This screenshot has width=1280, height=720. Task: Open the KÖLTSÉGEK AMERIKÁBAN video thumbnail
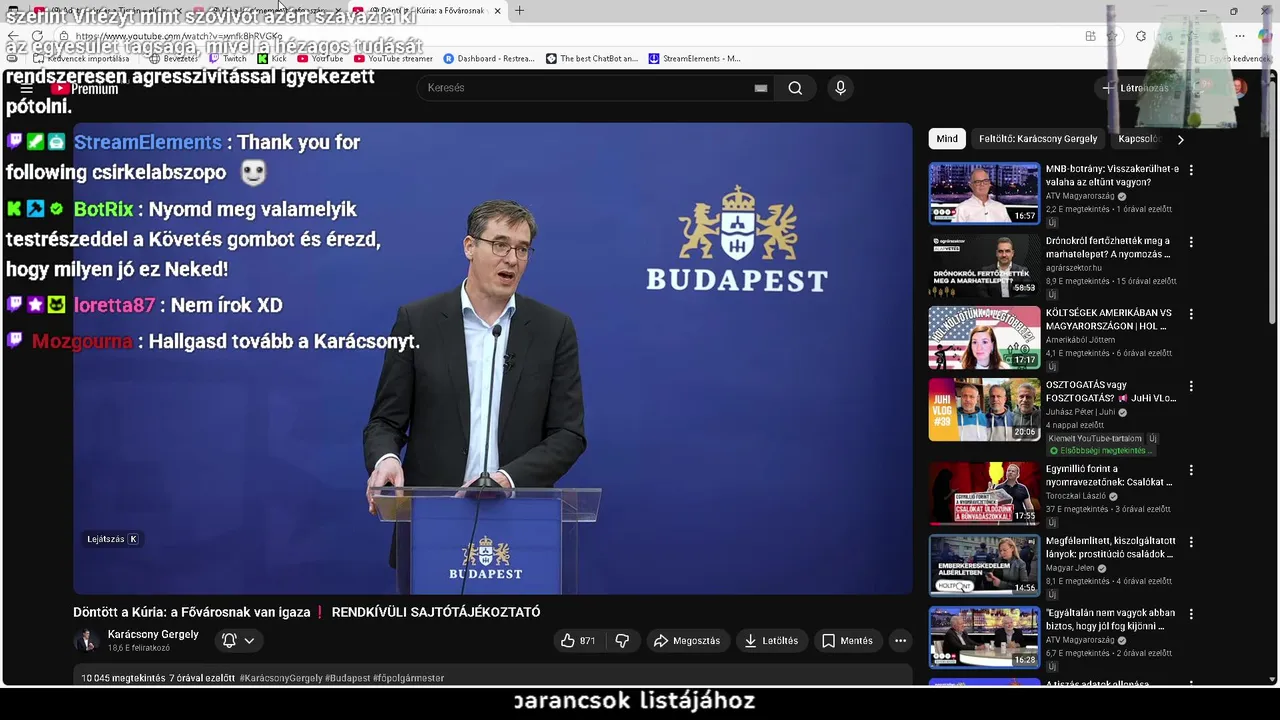pos(984,338)
